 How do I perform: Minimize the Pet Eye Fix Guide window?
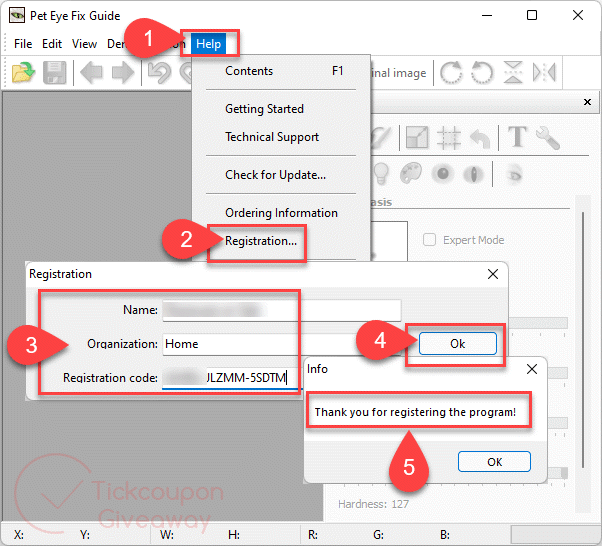click(487, 15)
